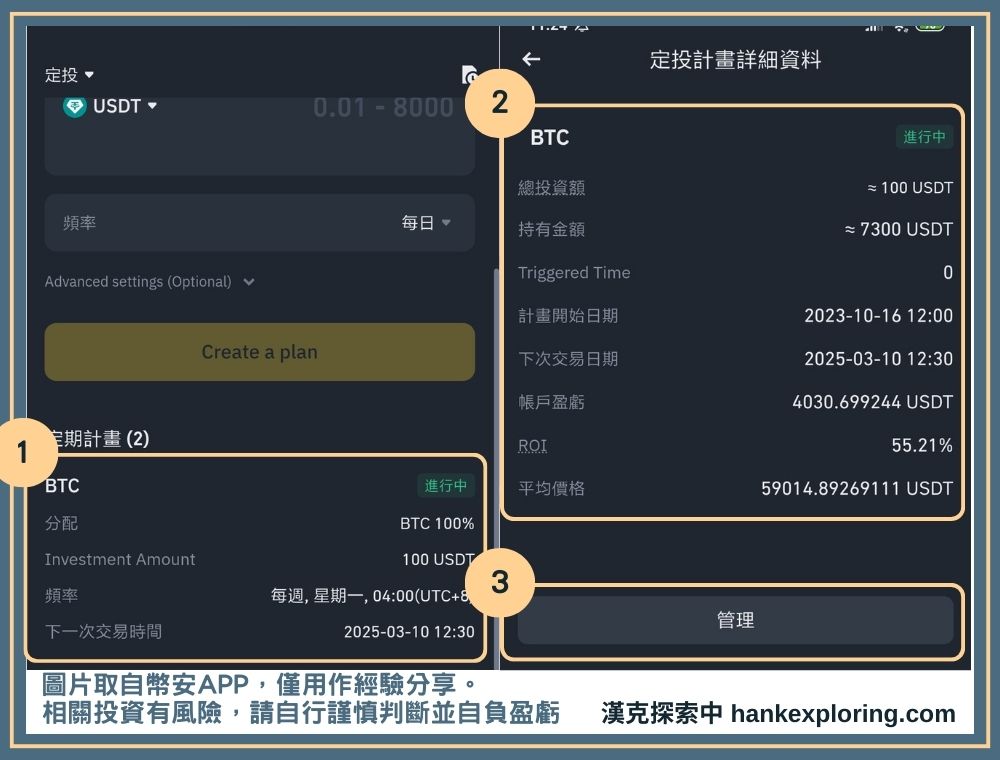Click 持有金額 value ≈ 7300 USDT

[x=899, y=229]
